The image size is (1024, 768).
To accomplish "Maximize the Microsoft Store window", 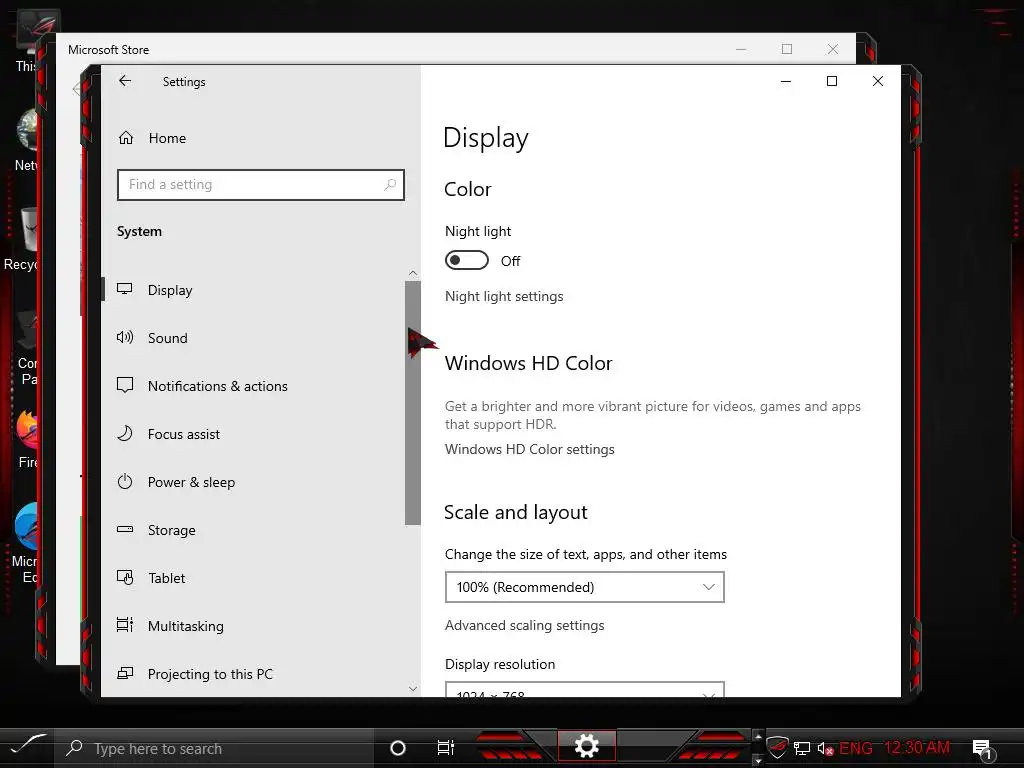I will coord(787,49).
